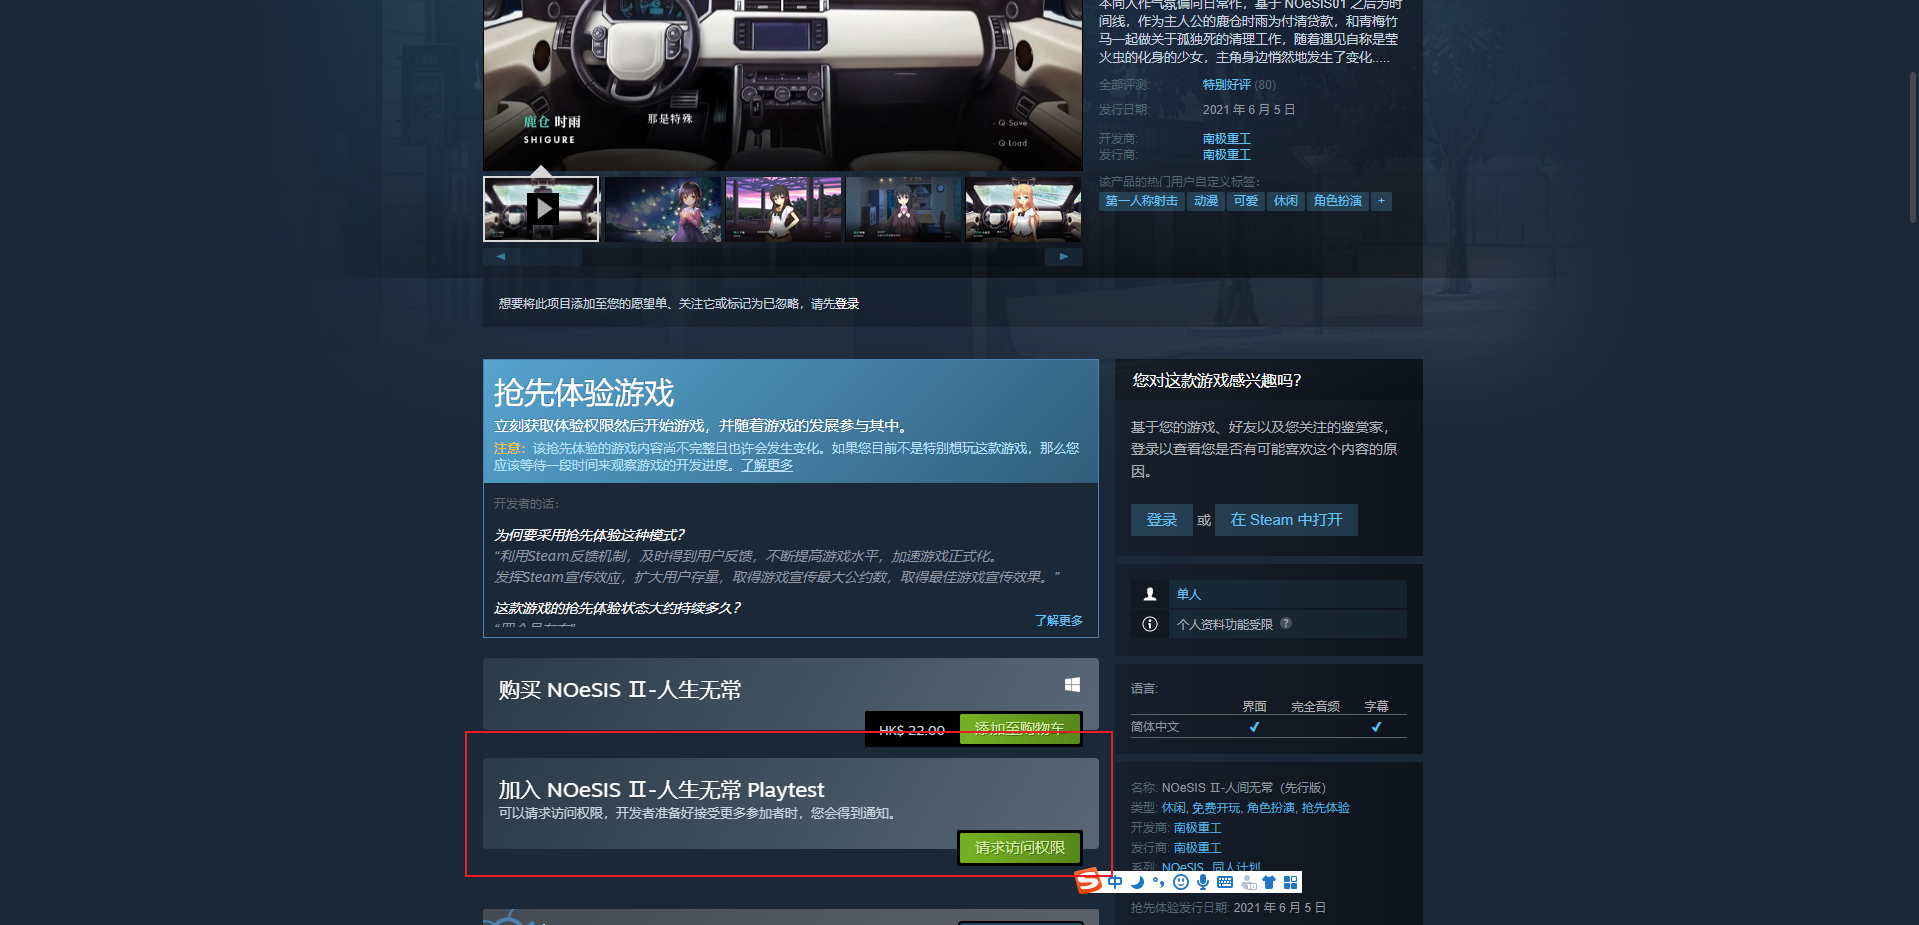Open the Sogou toolbox grid icon
Image resolution: width=1919 pixels, height=925 pixels.
[x=1291, y=882]
